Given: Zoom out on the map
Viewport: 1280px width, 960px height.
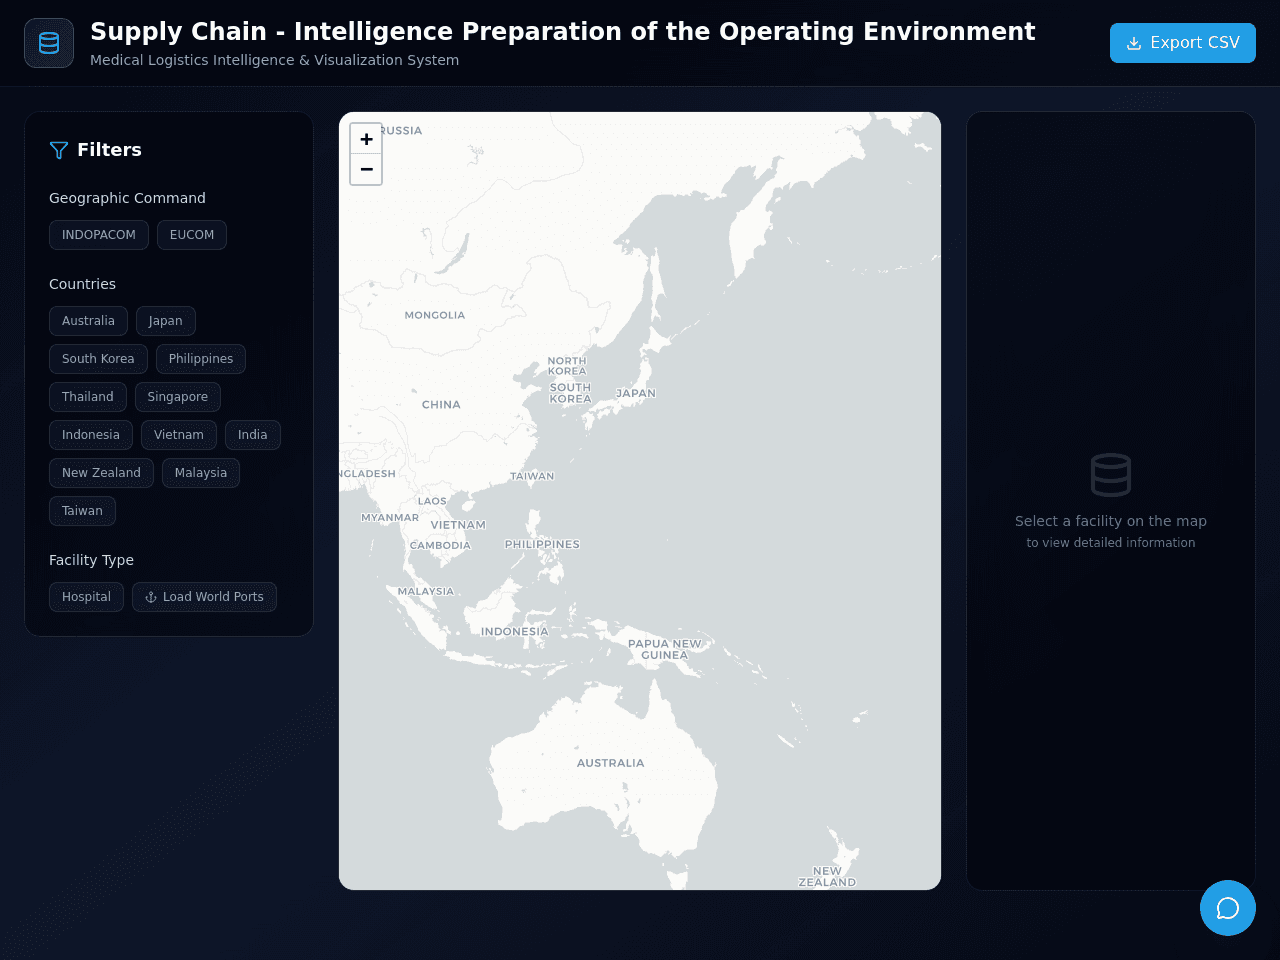Looking at the screenshot, I should pos(366,170).
